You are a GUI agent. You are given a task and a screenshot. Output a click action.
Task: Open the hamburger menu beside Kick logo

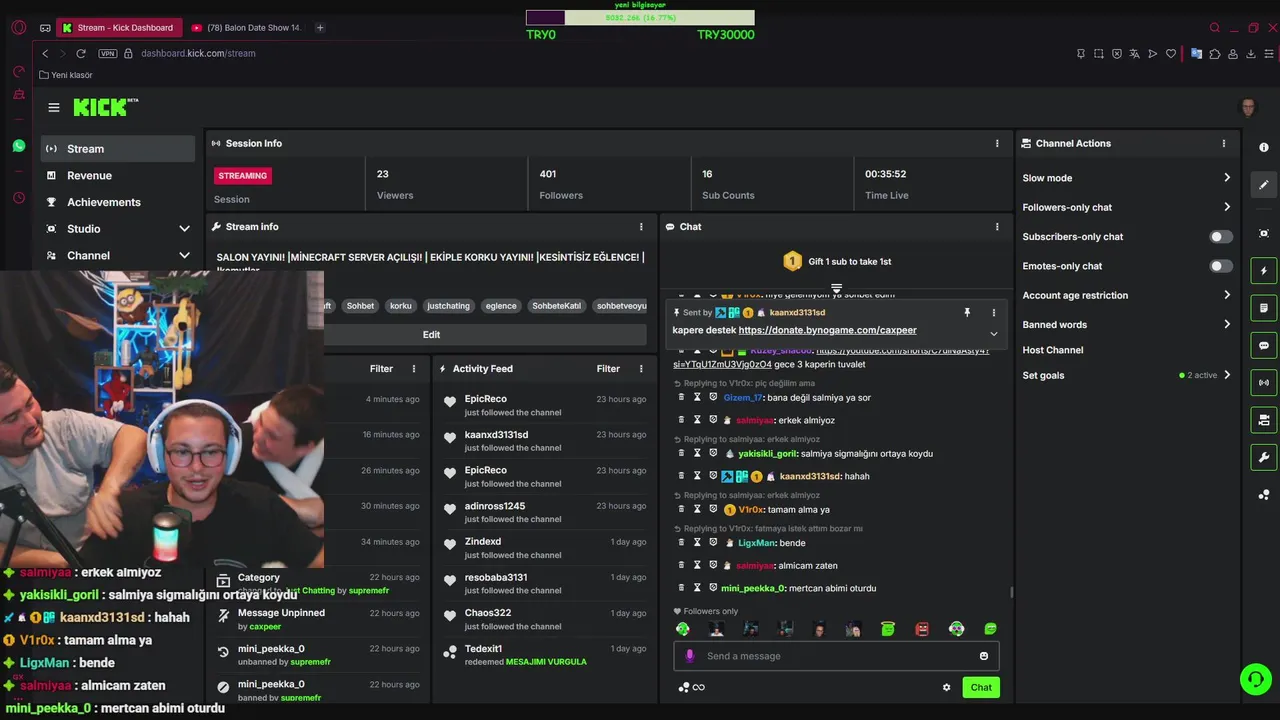54,108
